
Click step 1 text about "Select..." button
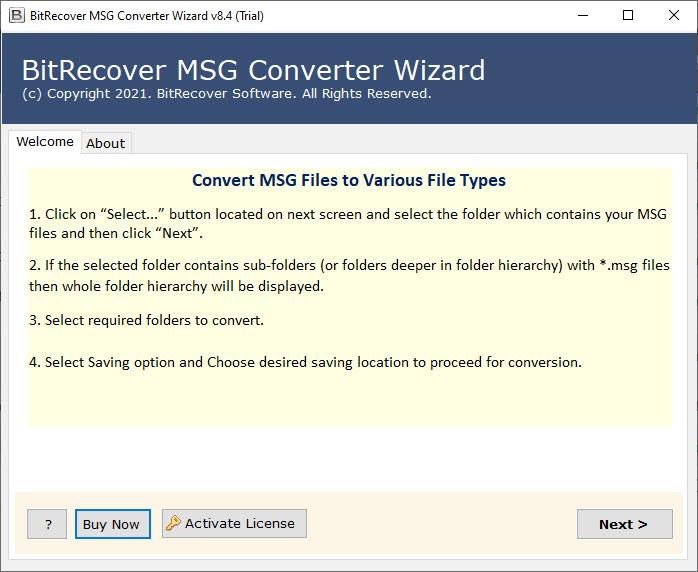point(348,223)
